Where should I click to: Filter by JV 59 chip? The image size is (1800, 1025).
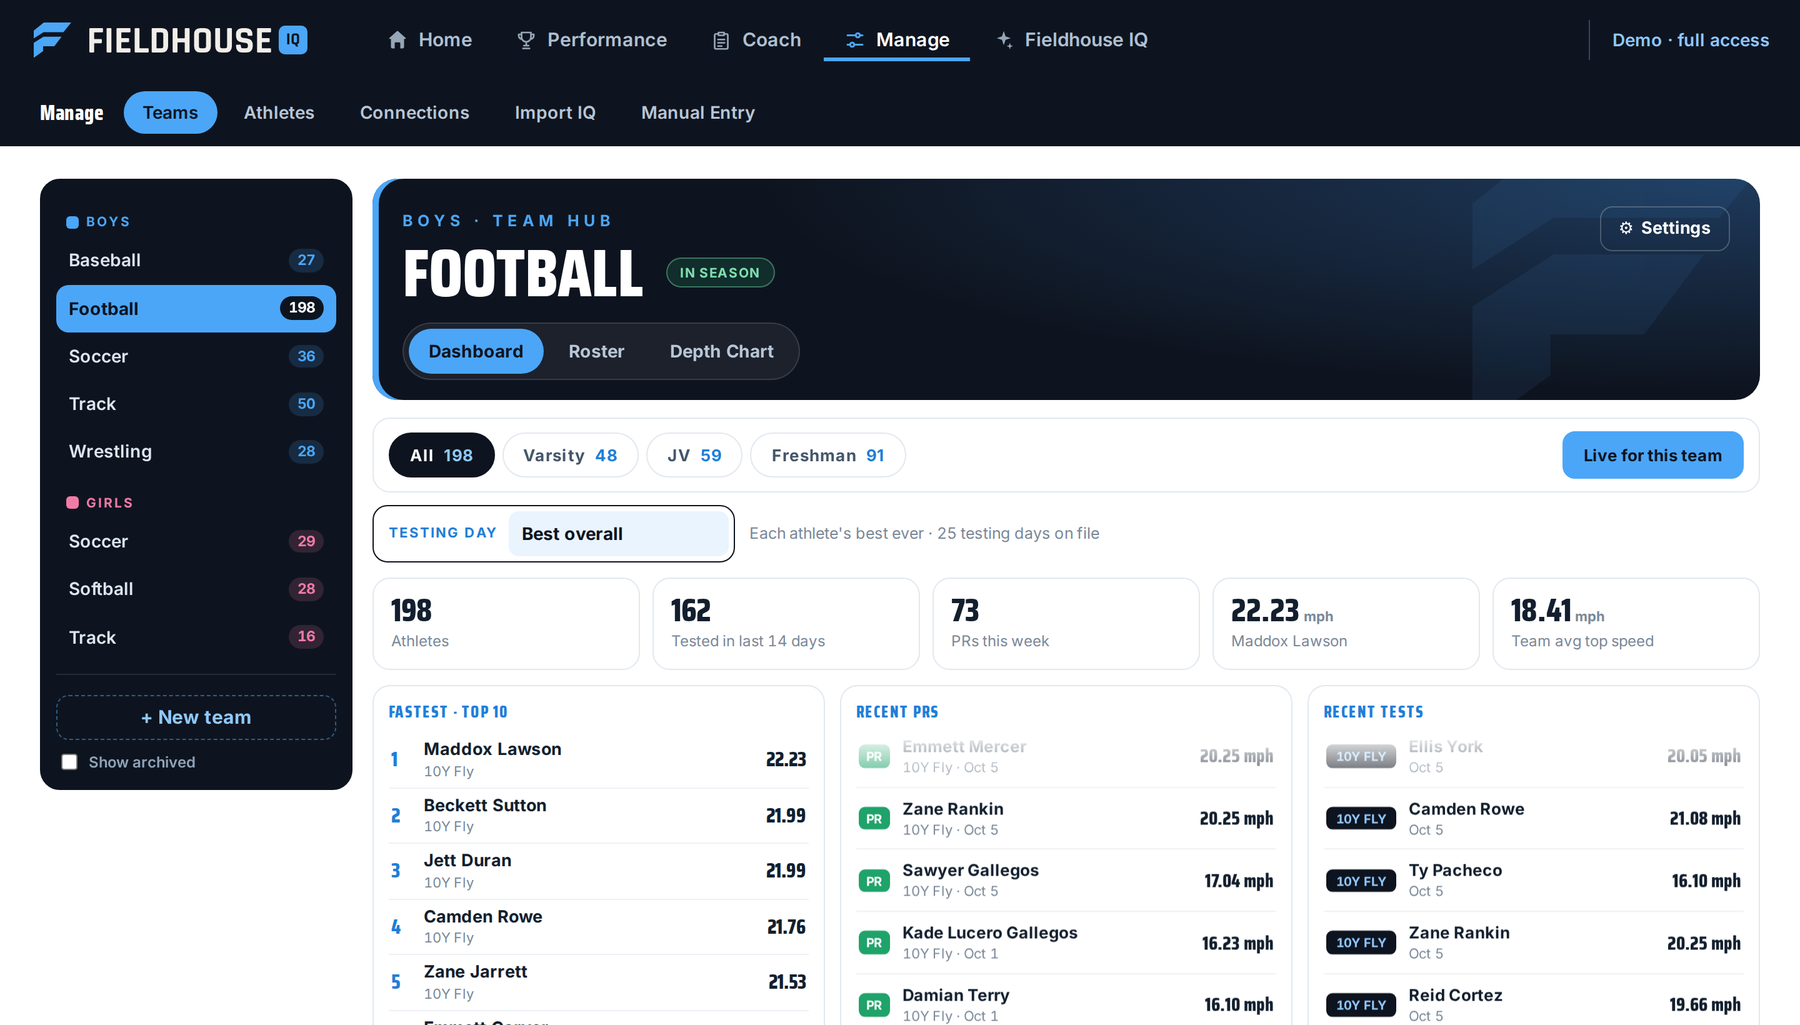[x=694, y=455]
